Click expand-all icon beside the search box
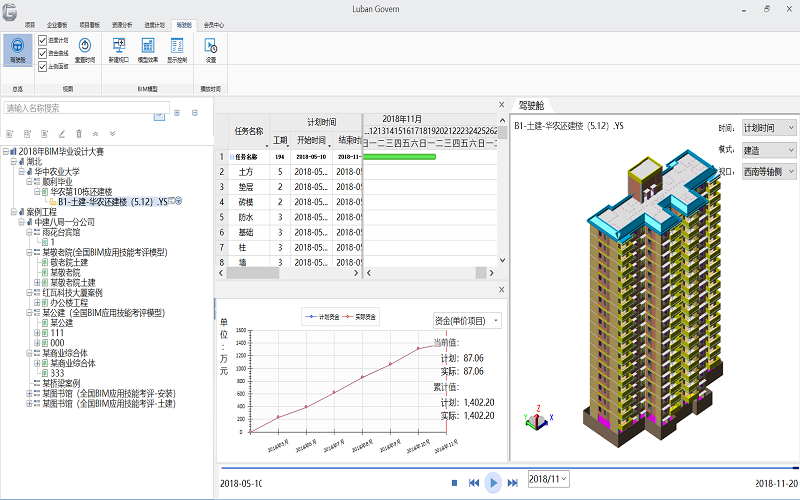The height and width of the screenshot is (500, 800). click(x=177, y=113)
